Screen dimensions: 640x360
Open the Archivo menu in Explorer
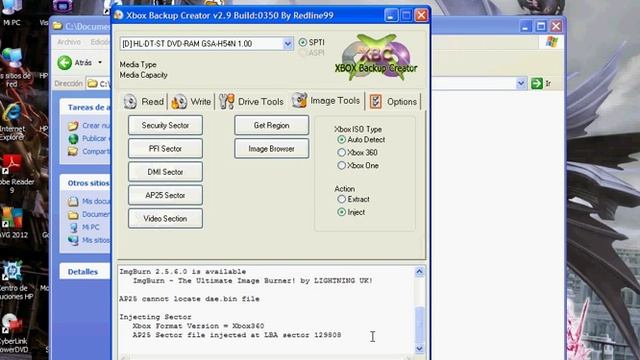tap(69, 42)
